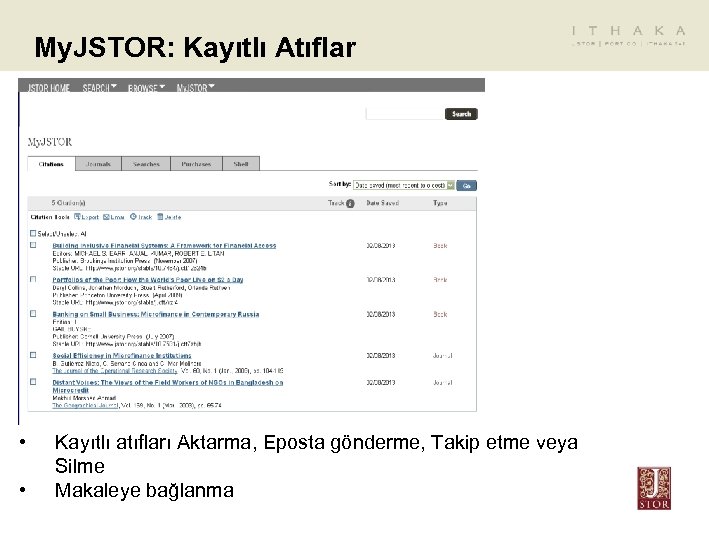Click Journal type of Social Efficiency row
Screen dimensions: 709x540
[x=443, y=355]
